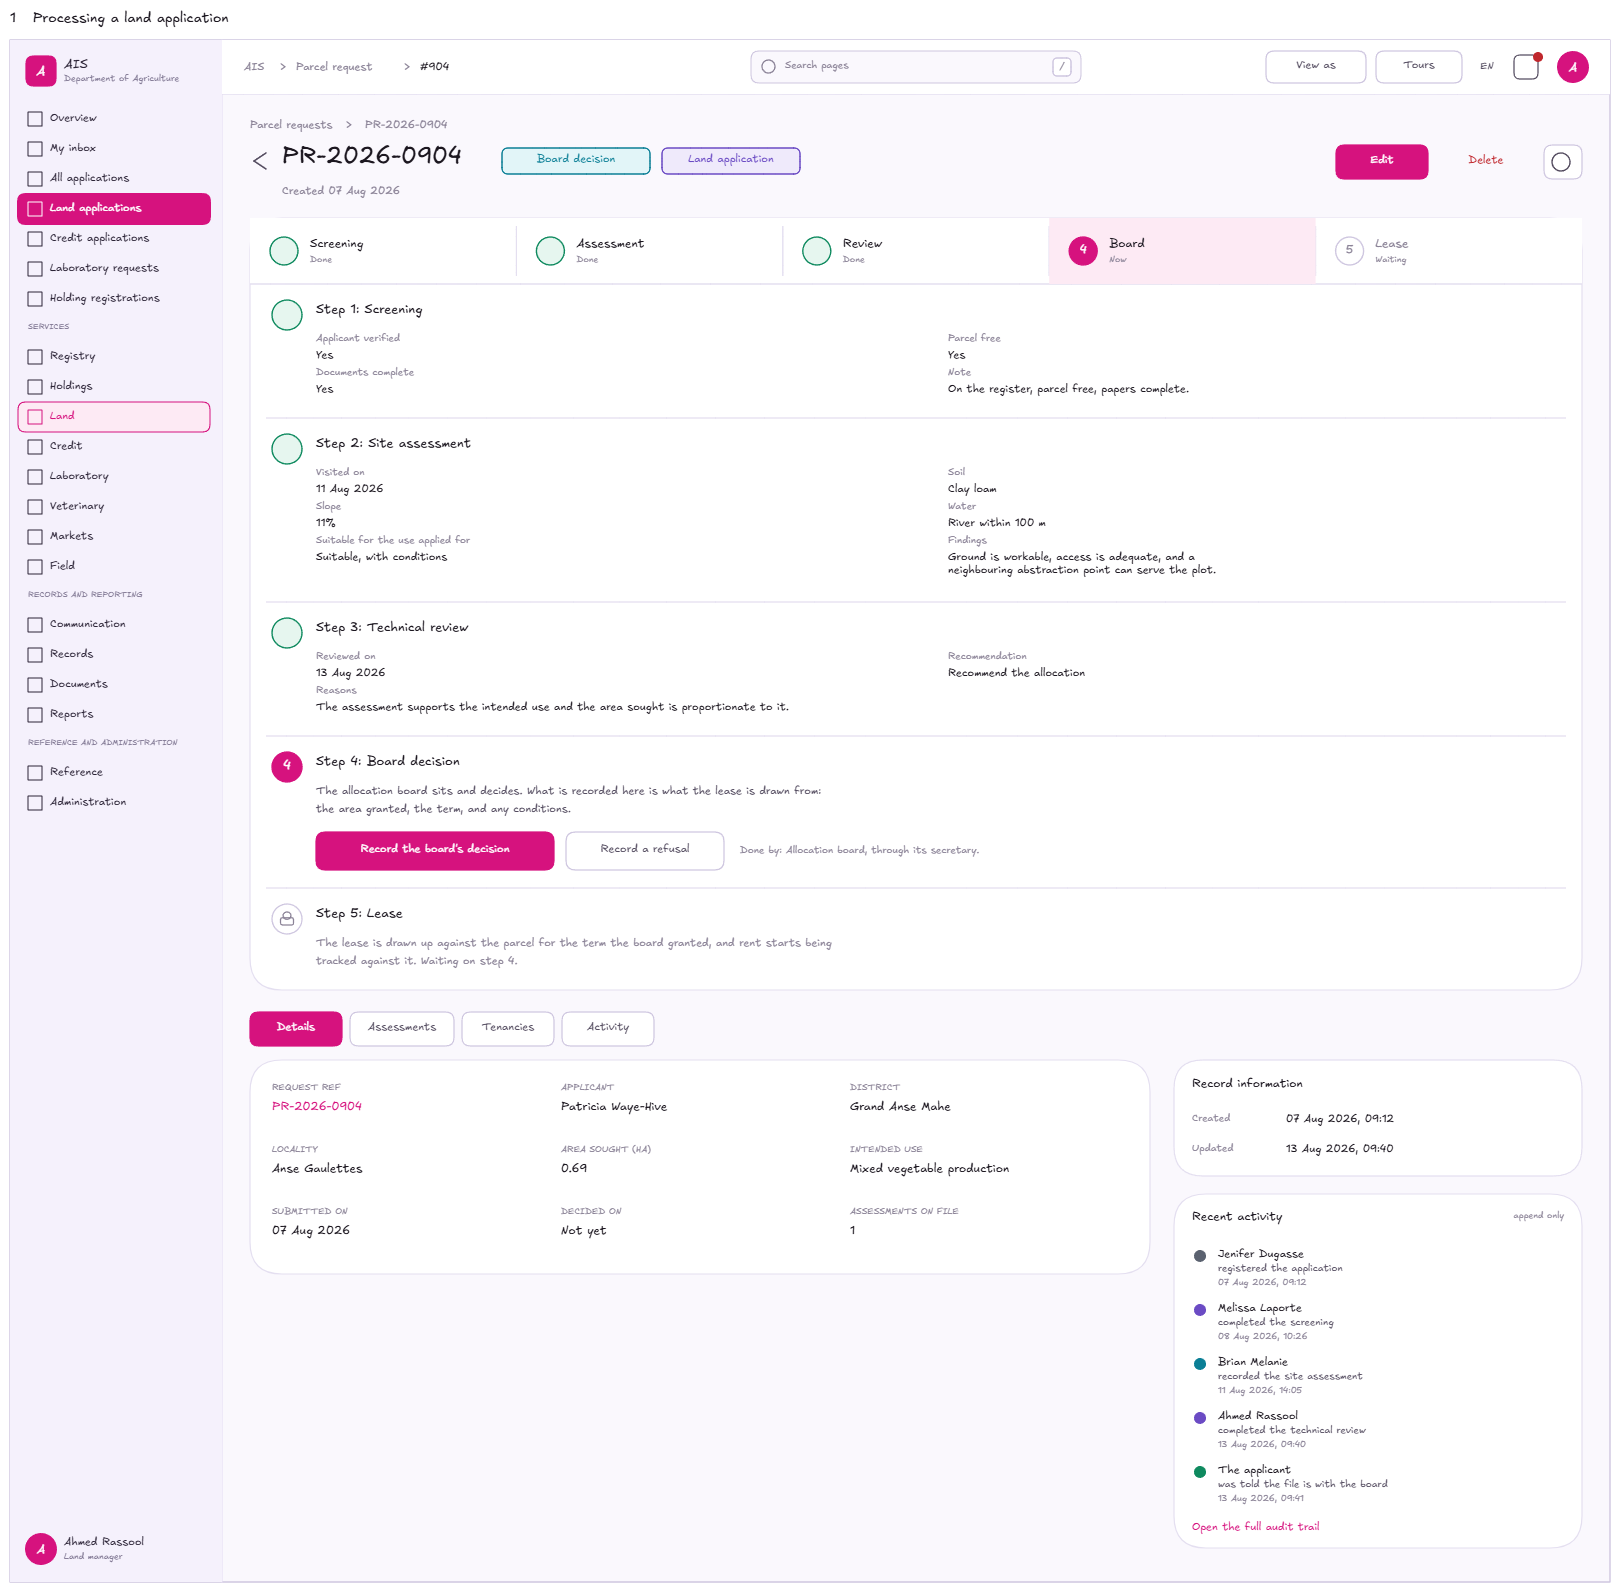Click the Edit button
This screenshot has height=1592, width=1620.
[x=1382, y=162]
